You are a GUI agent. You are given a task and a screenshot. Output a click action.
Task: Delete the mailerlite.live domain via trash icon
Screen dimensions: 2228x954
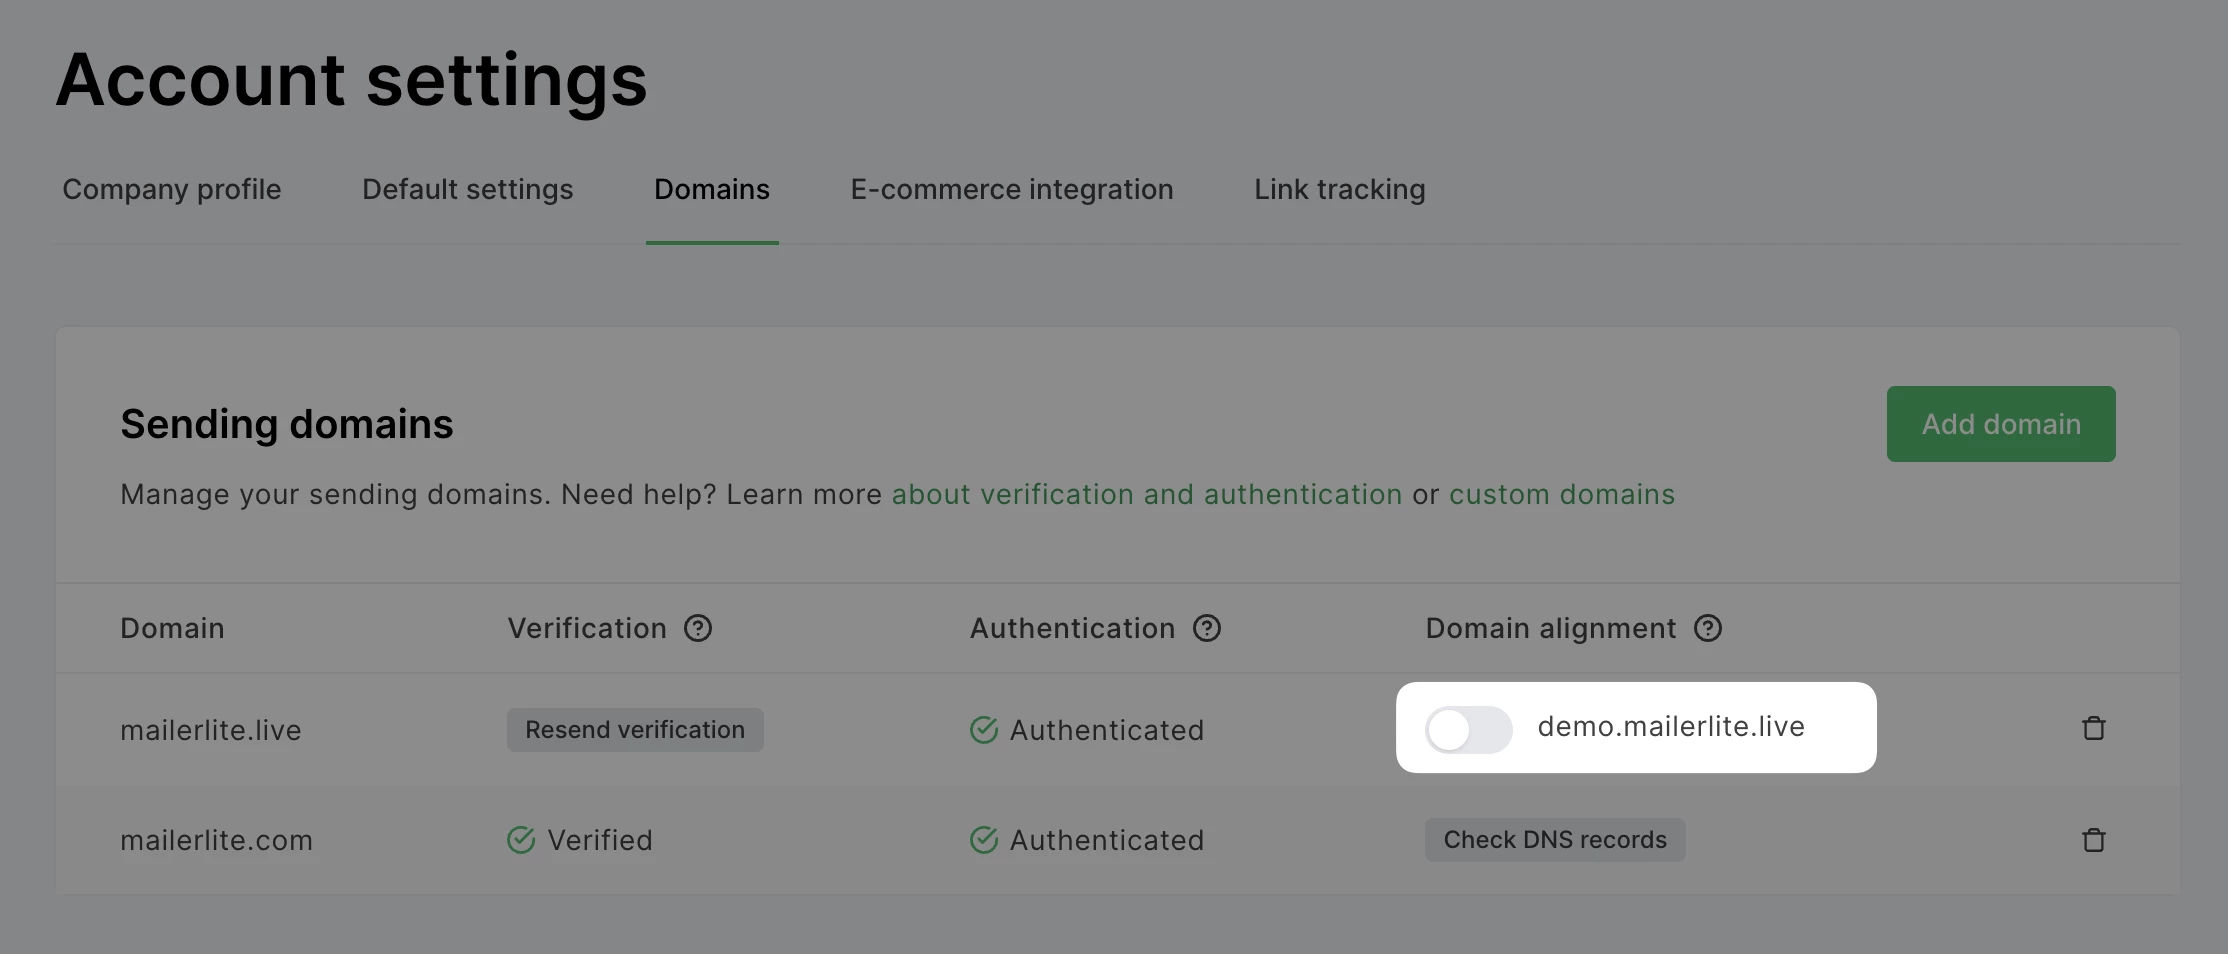pos(2093,728)
